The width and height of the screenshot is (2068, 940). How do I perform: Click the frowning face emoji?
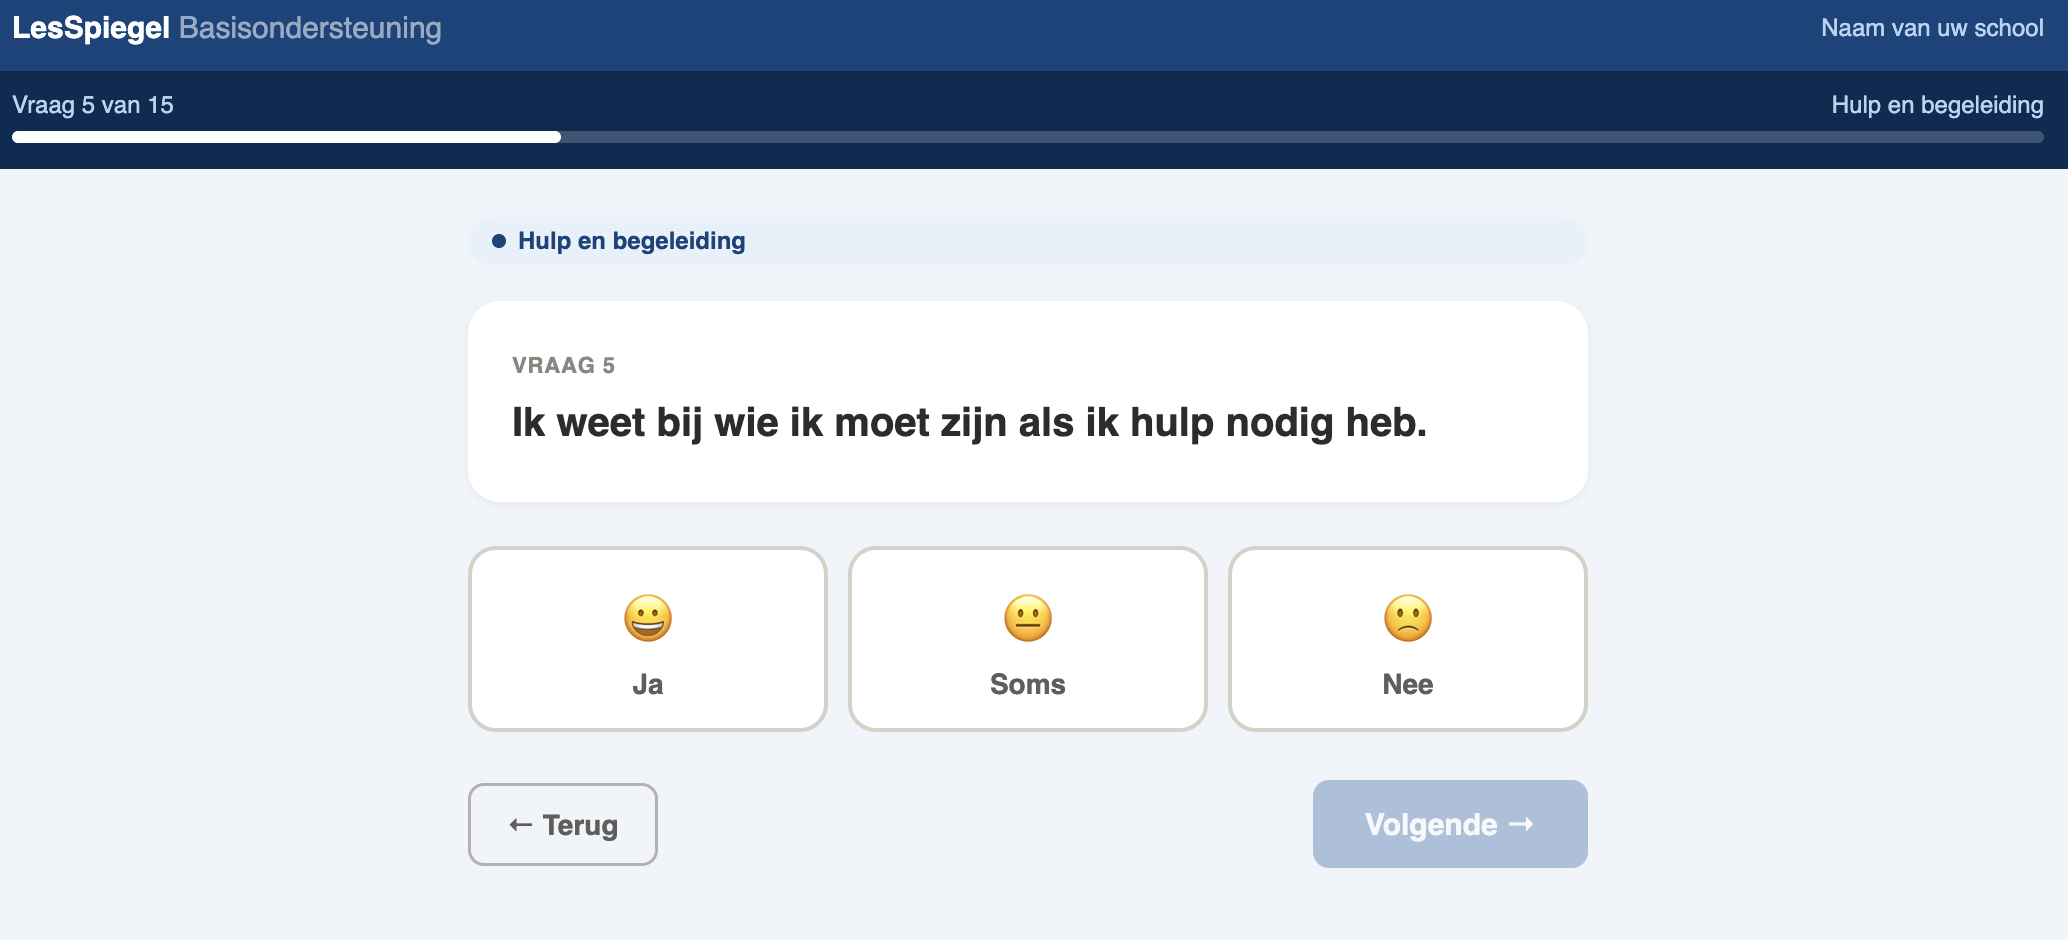coord(1408,618)
